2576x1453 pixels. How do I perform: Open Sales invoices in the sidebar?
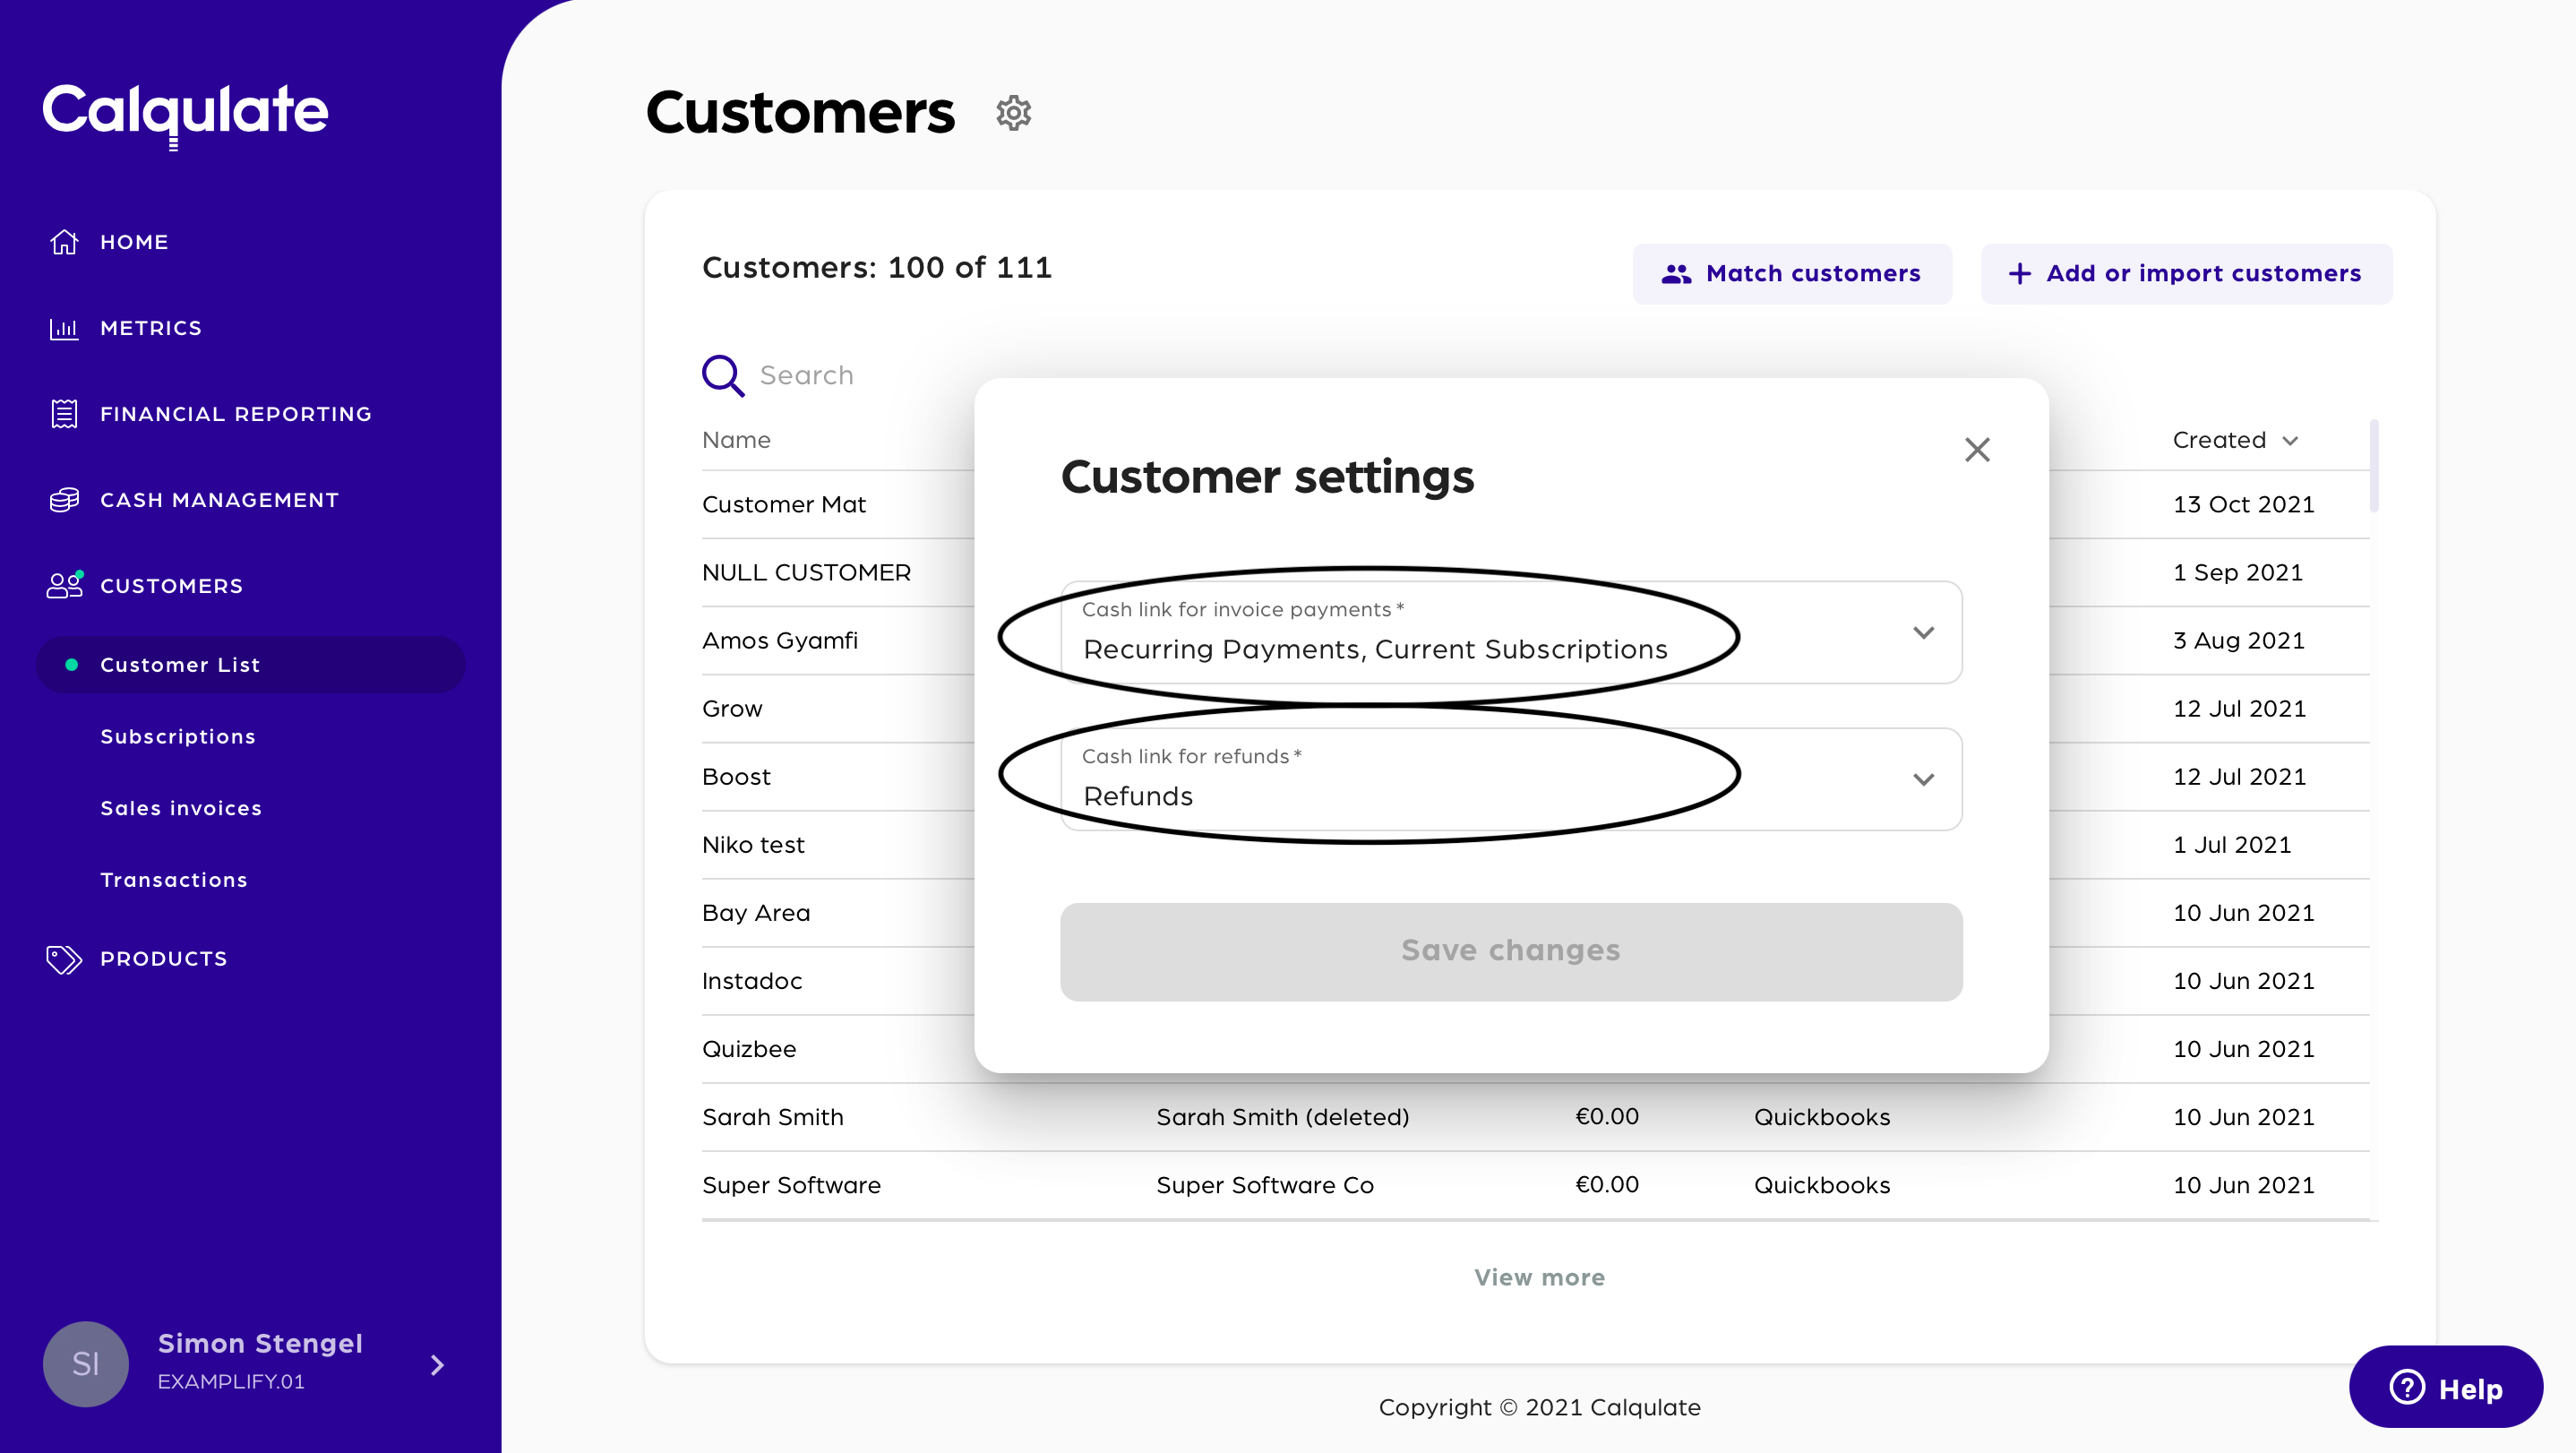(181, 808)
